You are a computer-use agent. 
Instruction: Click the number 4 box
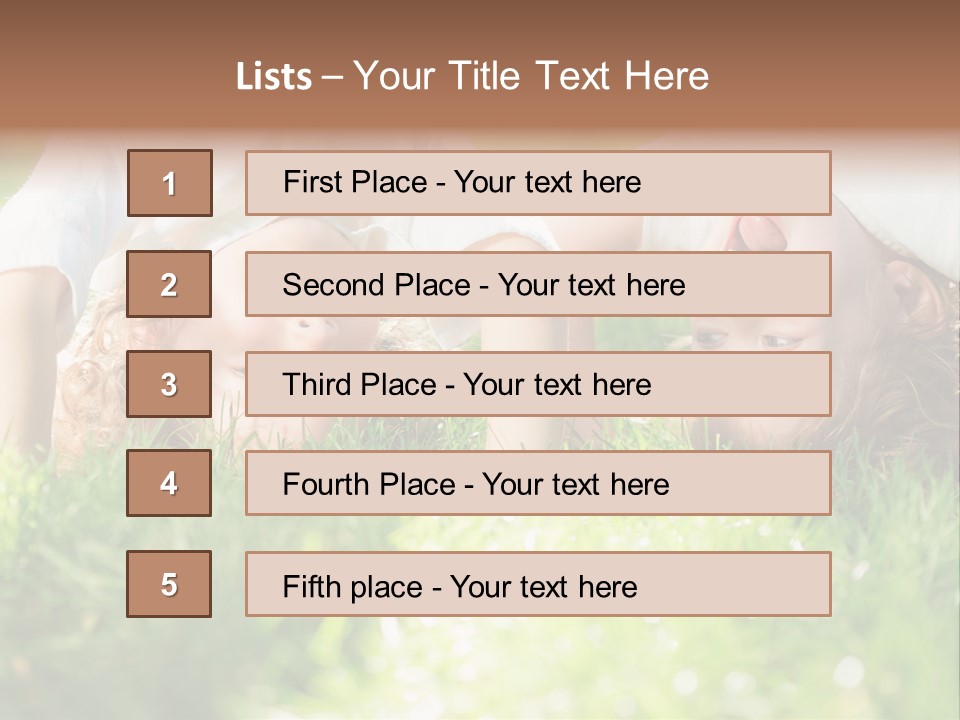click(169, 483)
